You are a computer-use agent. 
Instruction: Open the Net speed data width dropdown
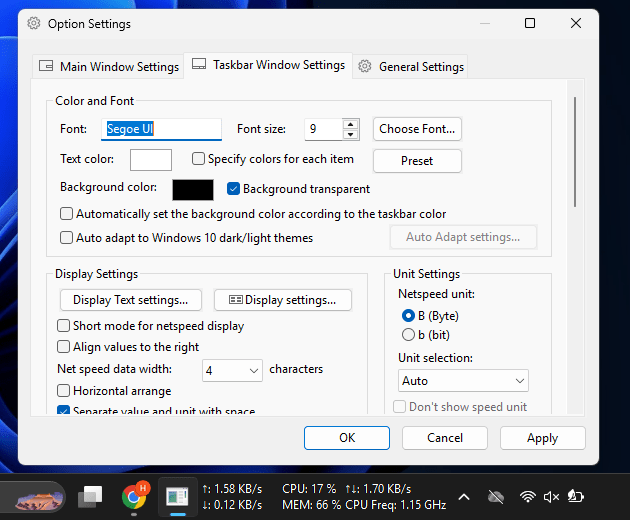coord(231,370)
